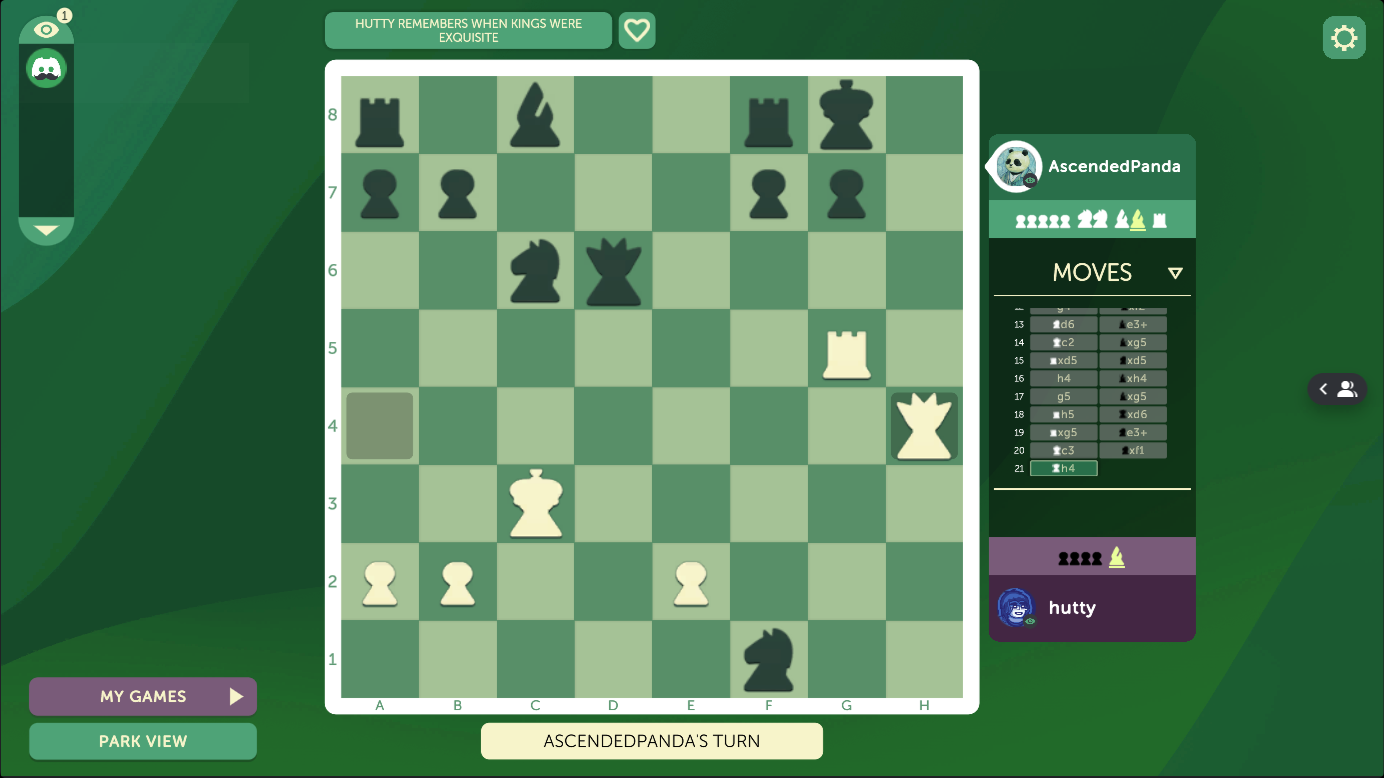Jump to move 20 black xf1
The width and height of the screenshot is (1384, 778).
pyautogui.click(x=1133, y=450)
